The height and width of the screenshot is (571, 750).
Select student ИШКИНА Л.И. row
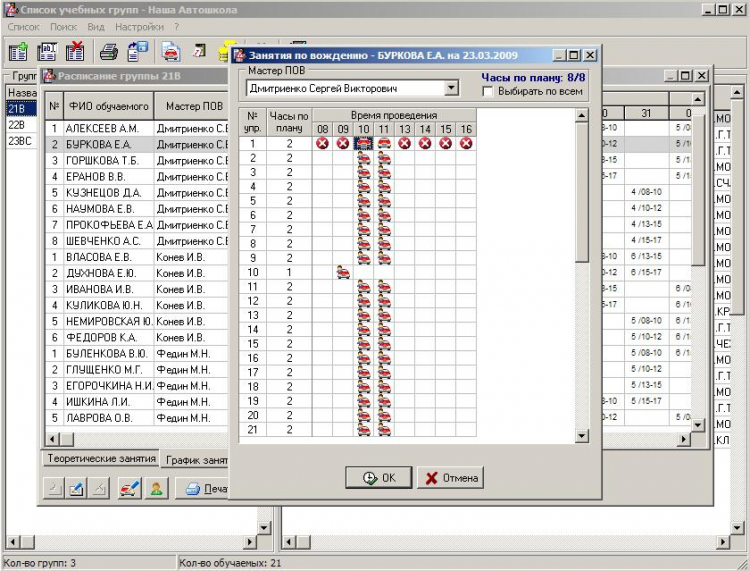[137, 401]
